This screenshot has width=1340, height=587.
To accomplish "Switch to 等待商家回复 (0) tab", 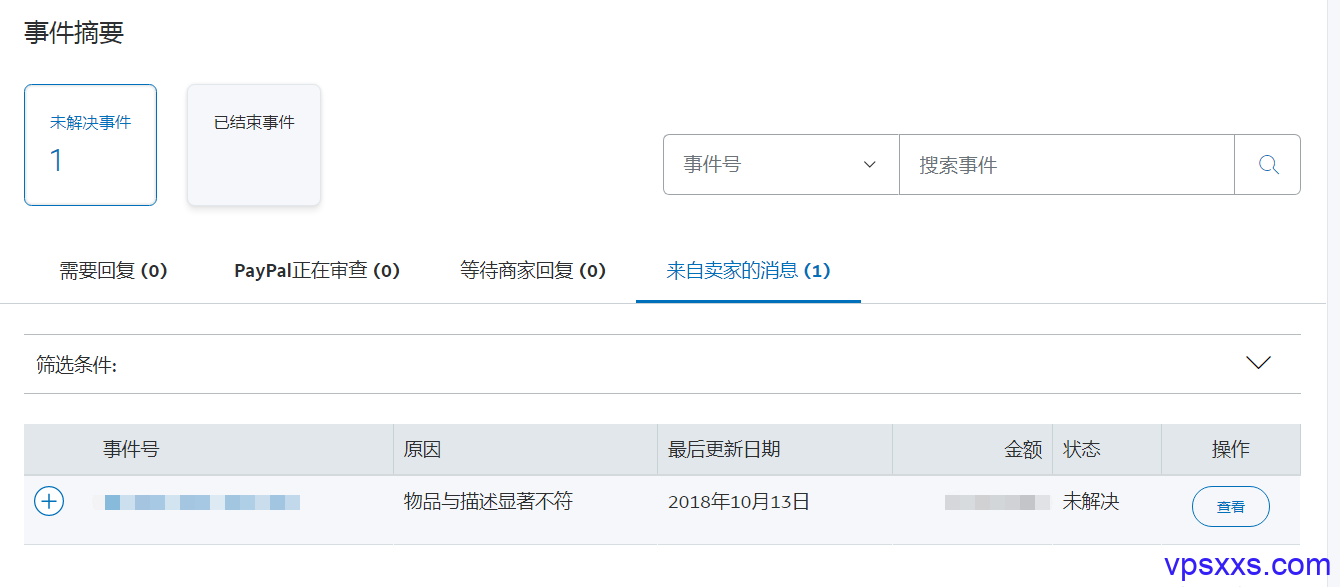I will coord(533,271).
